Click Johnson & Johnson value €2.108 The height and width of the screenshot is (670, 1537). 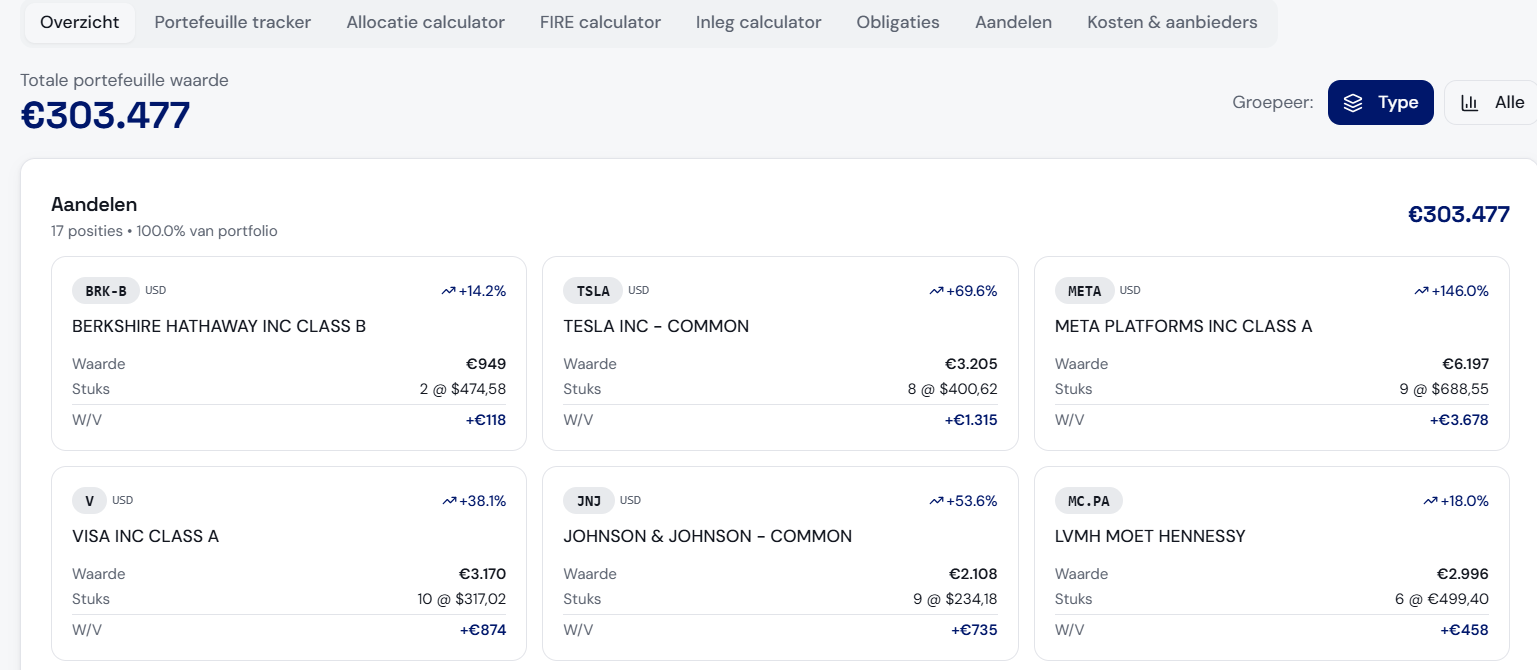point(973,574)
